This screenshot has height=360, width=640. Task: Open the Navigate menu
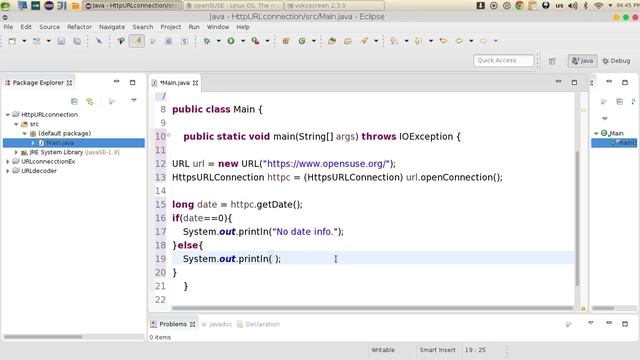(112, 27)
